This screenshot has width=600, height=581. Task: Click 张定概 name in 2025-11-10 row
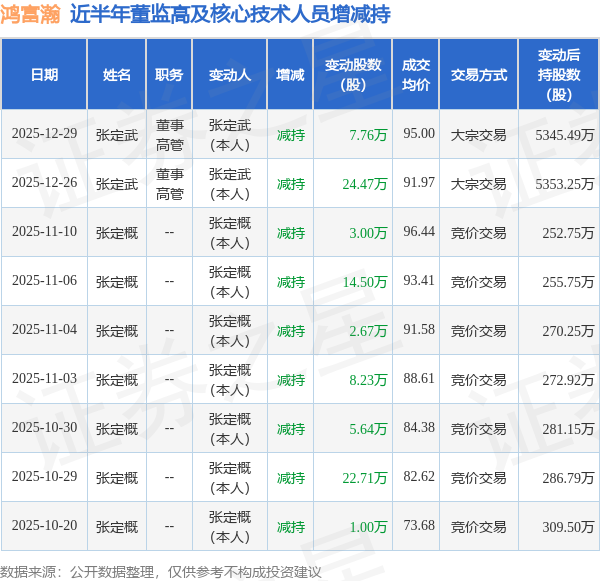coord(117,233)
